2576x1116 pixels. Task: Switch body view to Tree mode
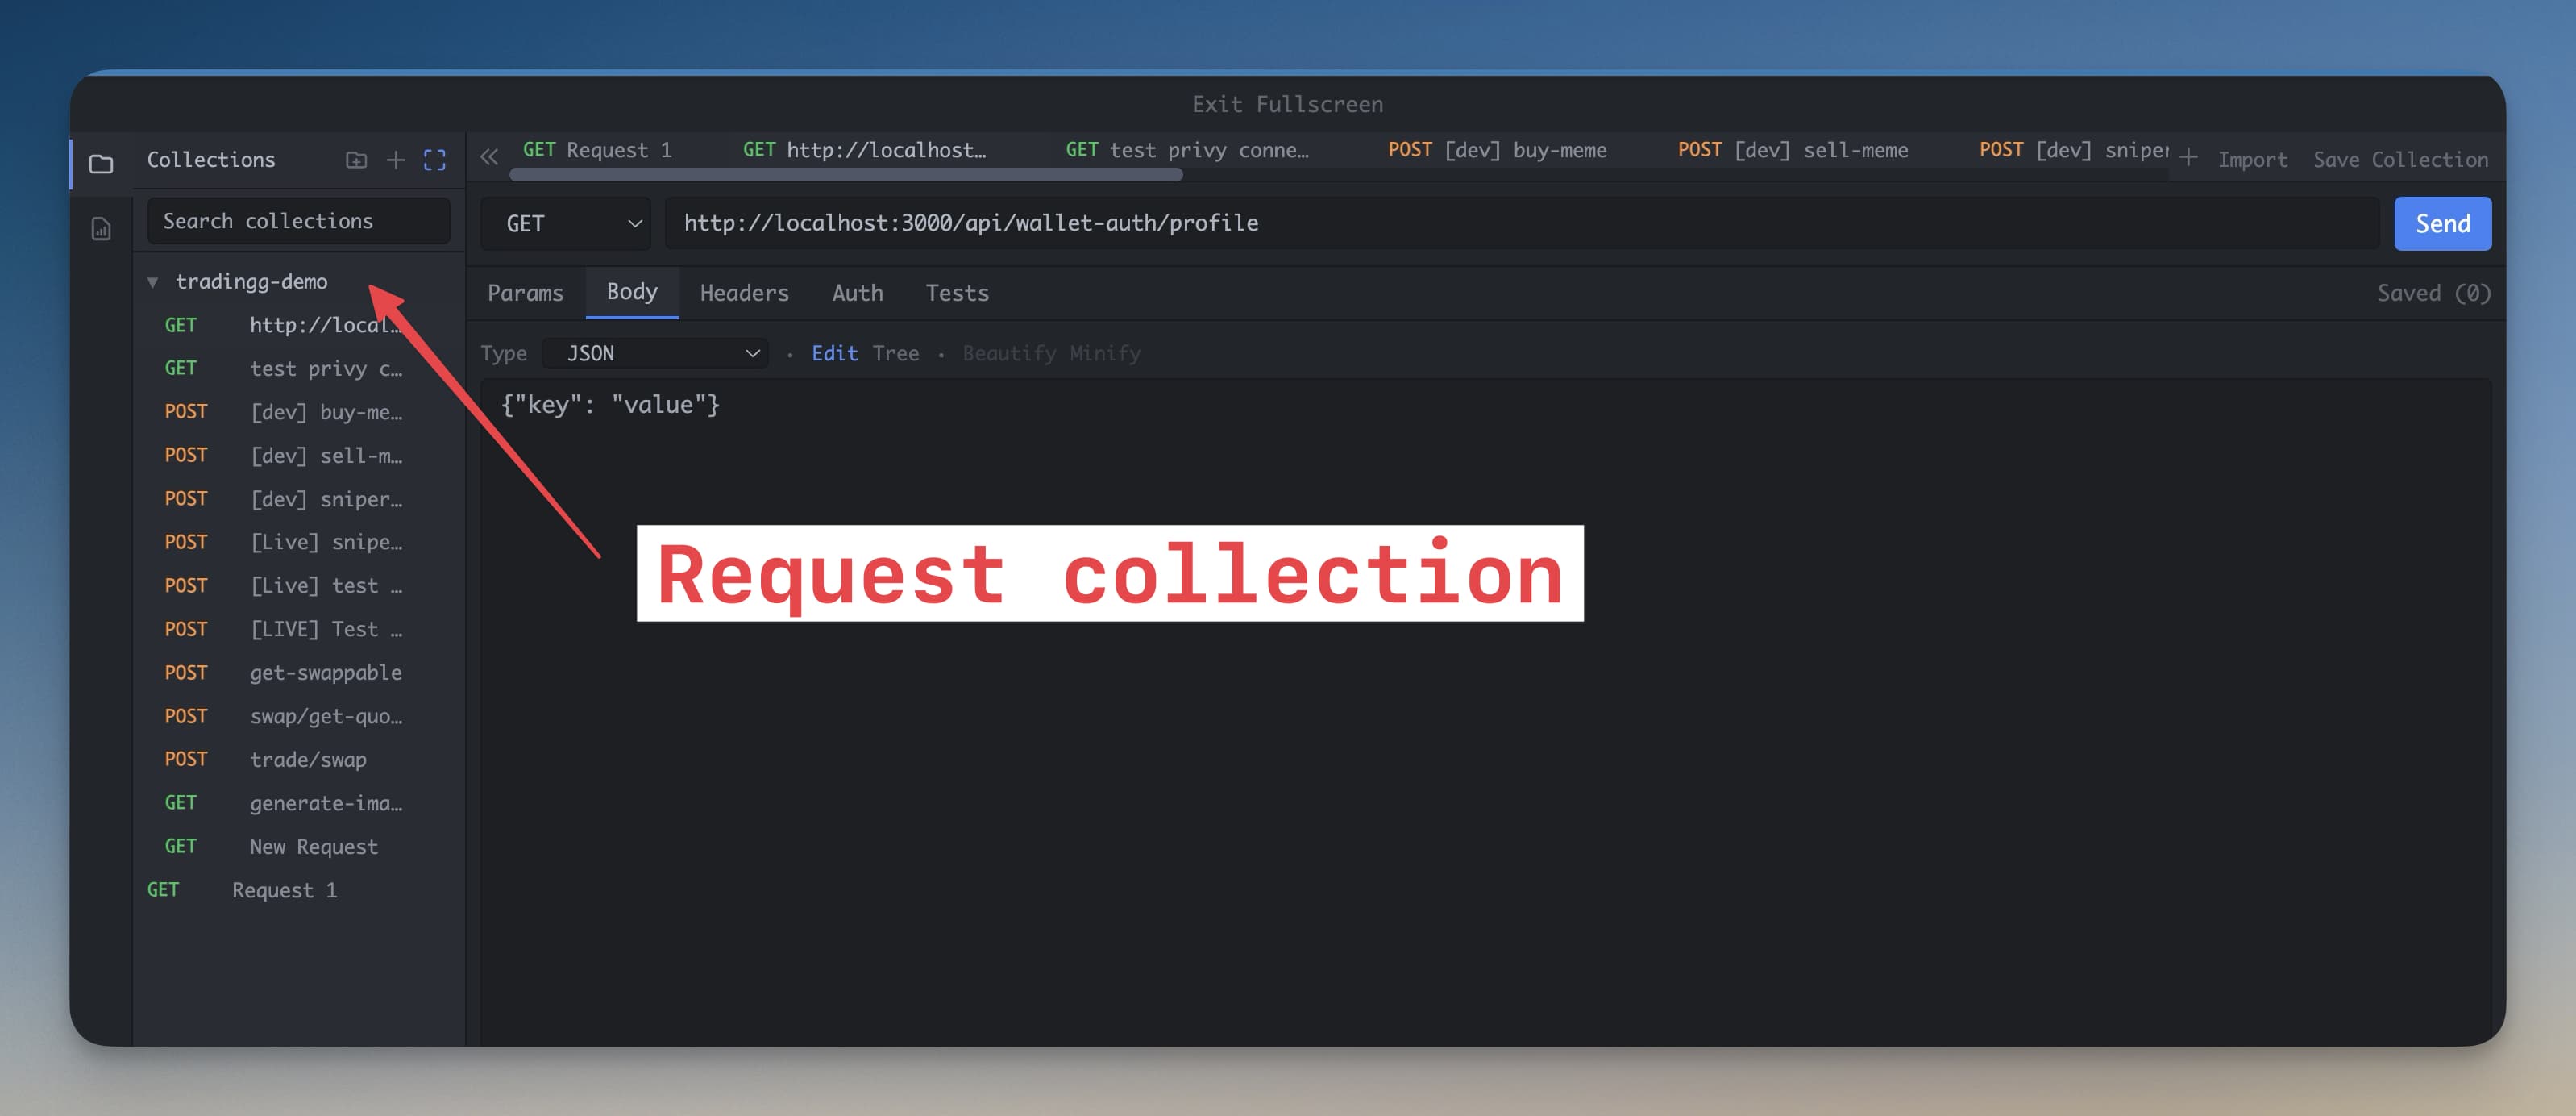click(895, 353)
